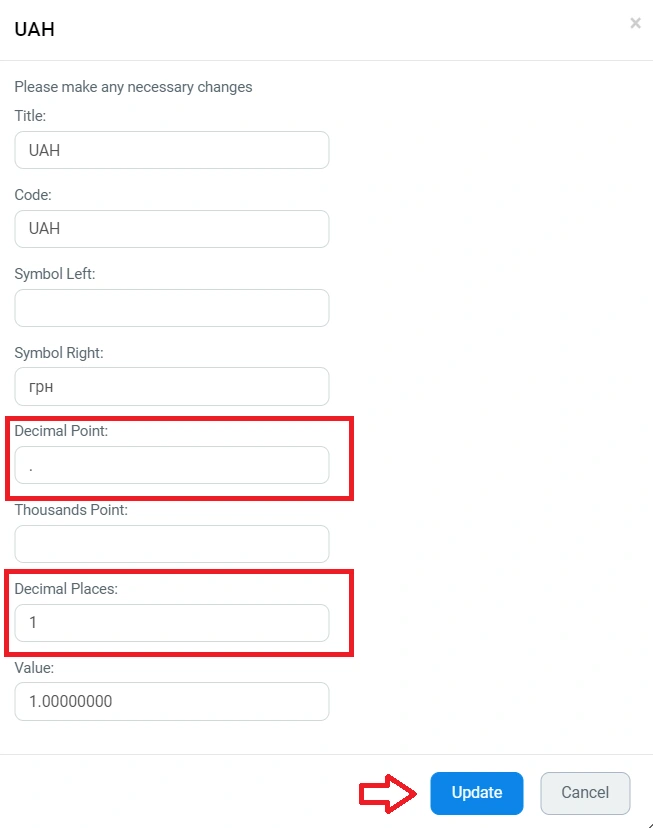This screenshot has width=653, height=828.
Task: Click the Symbol Right field containing грн
Action: point(171,386)
